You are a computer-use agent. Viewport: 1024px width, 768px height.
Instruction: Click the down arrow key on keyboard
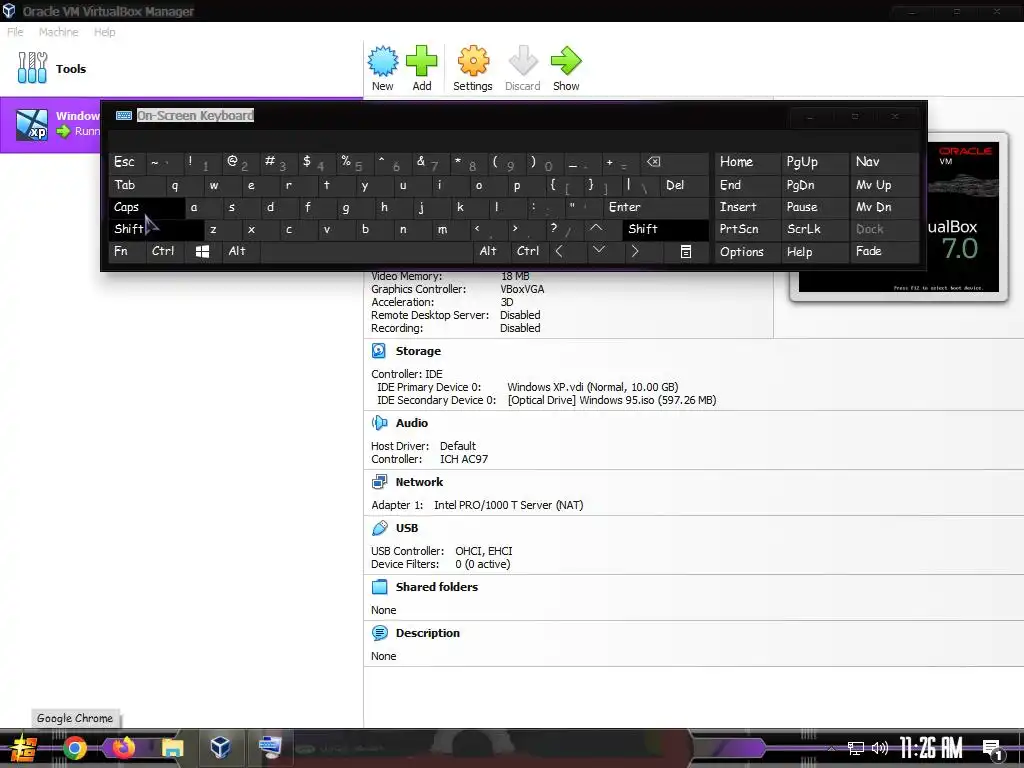coord(598,251)
